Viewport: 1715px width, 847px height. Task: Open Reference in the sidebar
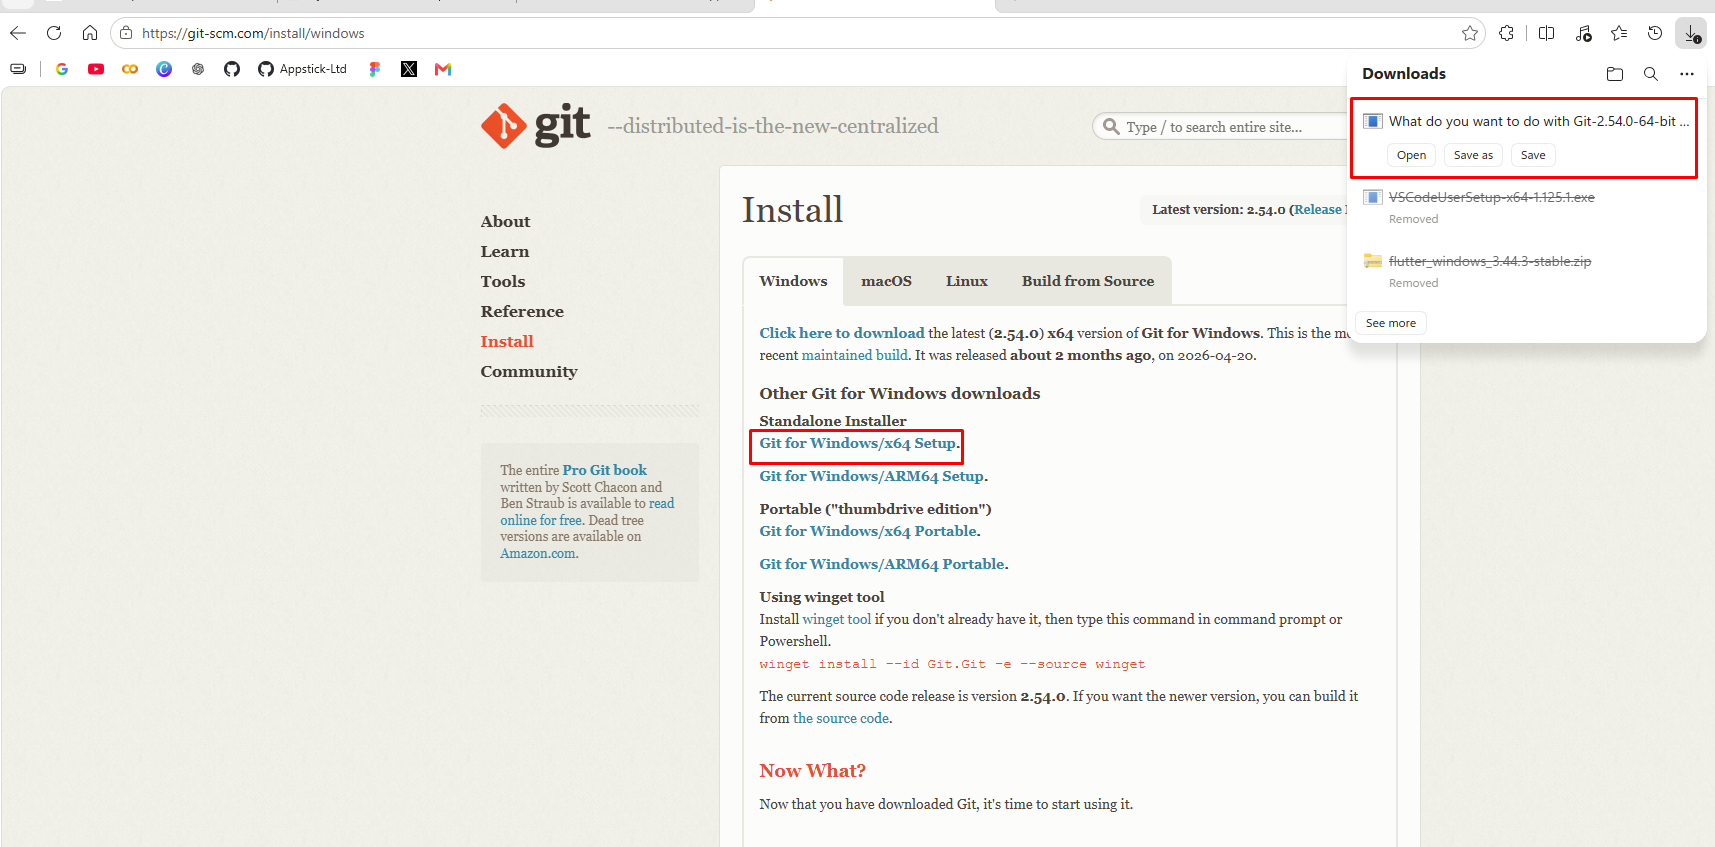tap(522, 312)
